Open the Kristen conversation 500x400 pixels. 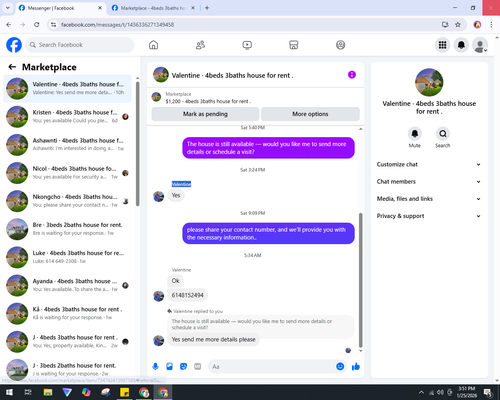pyautogui.click(x=68, y=117)
